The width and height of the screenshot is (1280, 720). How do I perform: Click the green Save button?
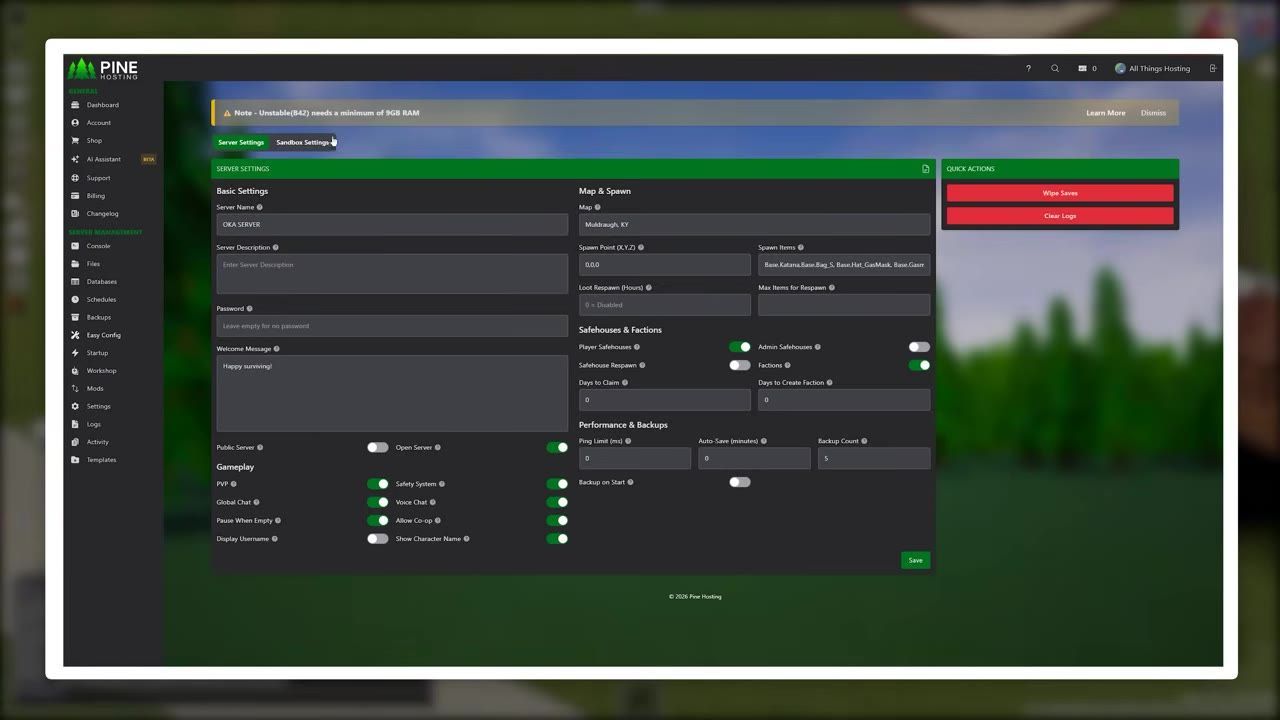tap(915, 560)
